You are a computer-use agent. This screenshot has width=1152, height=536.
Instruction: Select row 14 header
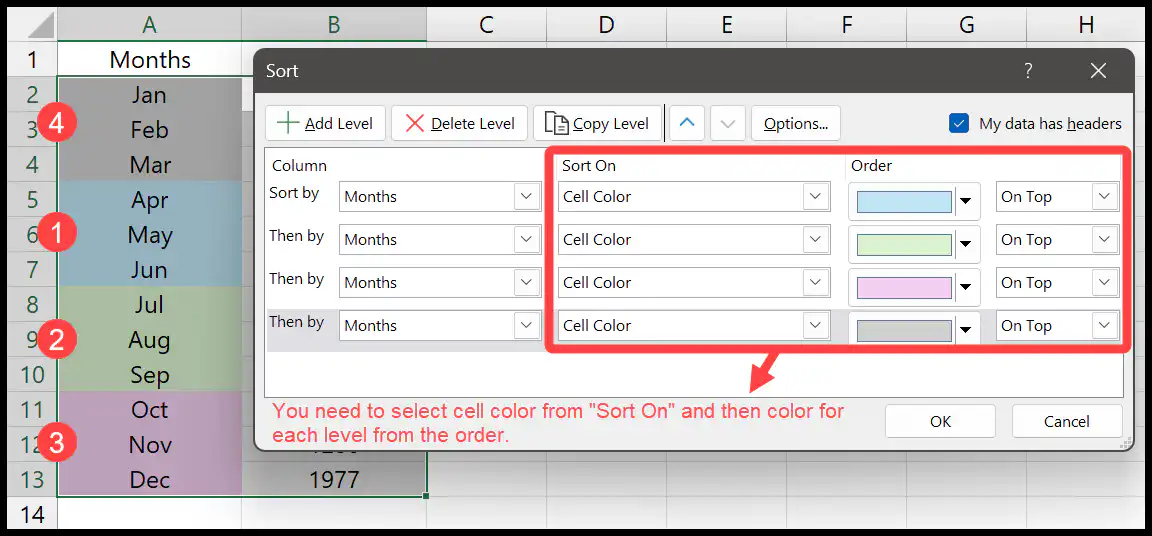tap(32, 514)
